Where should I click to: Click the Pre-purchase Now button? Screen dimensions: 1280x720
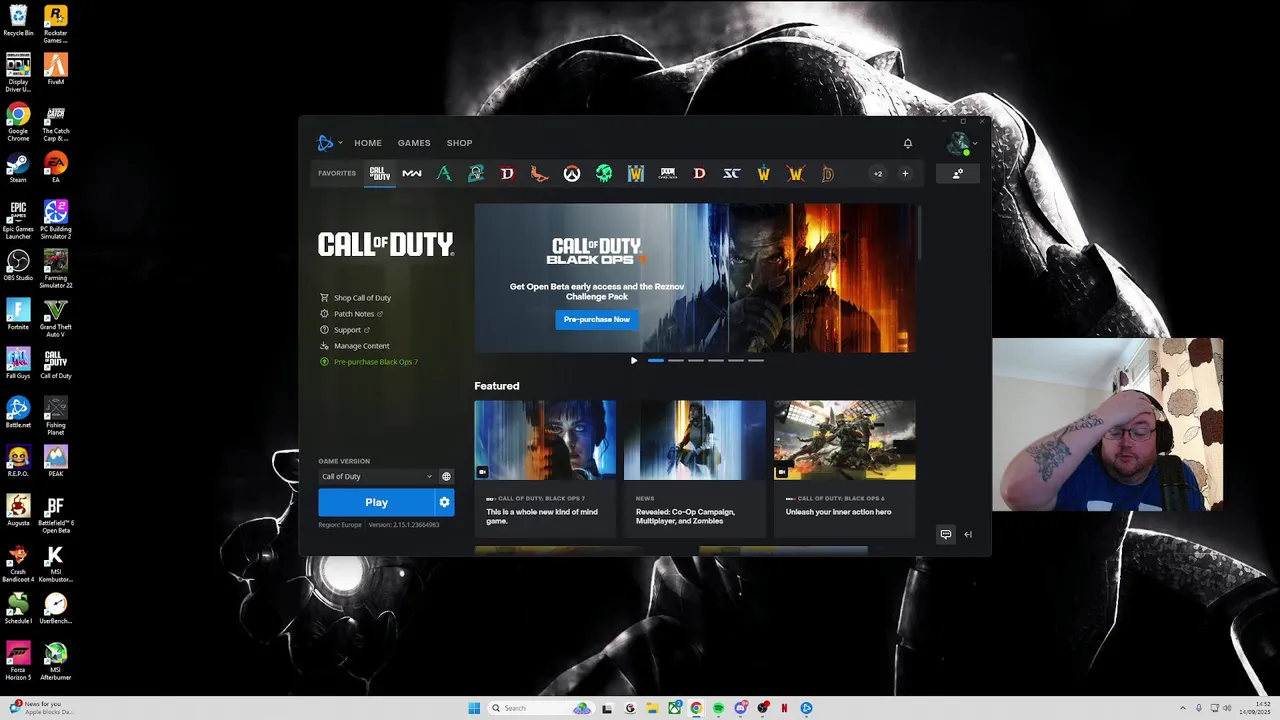pyautogui.click(x=596, y=319)
